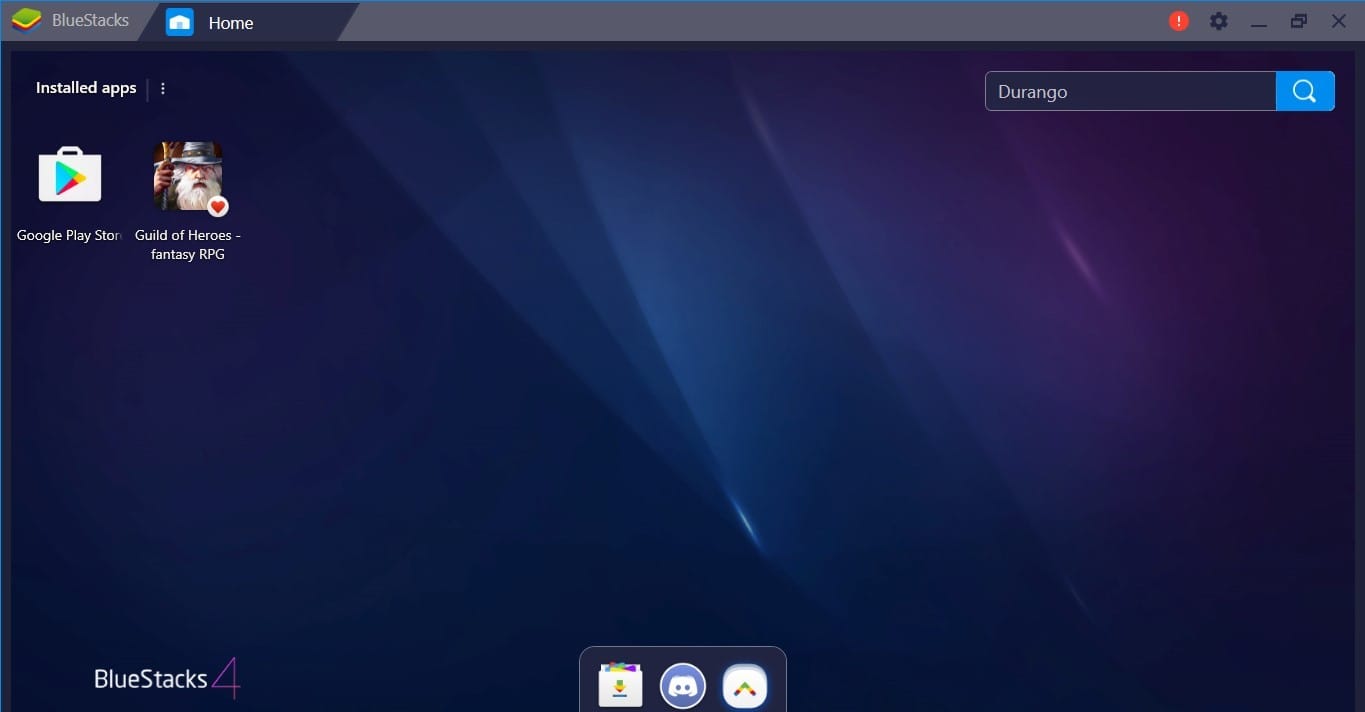
Task: Switch to the Home tab
Action: [230, 22]
